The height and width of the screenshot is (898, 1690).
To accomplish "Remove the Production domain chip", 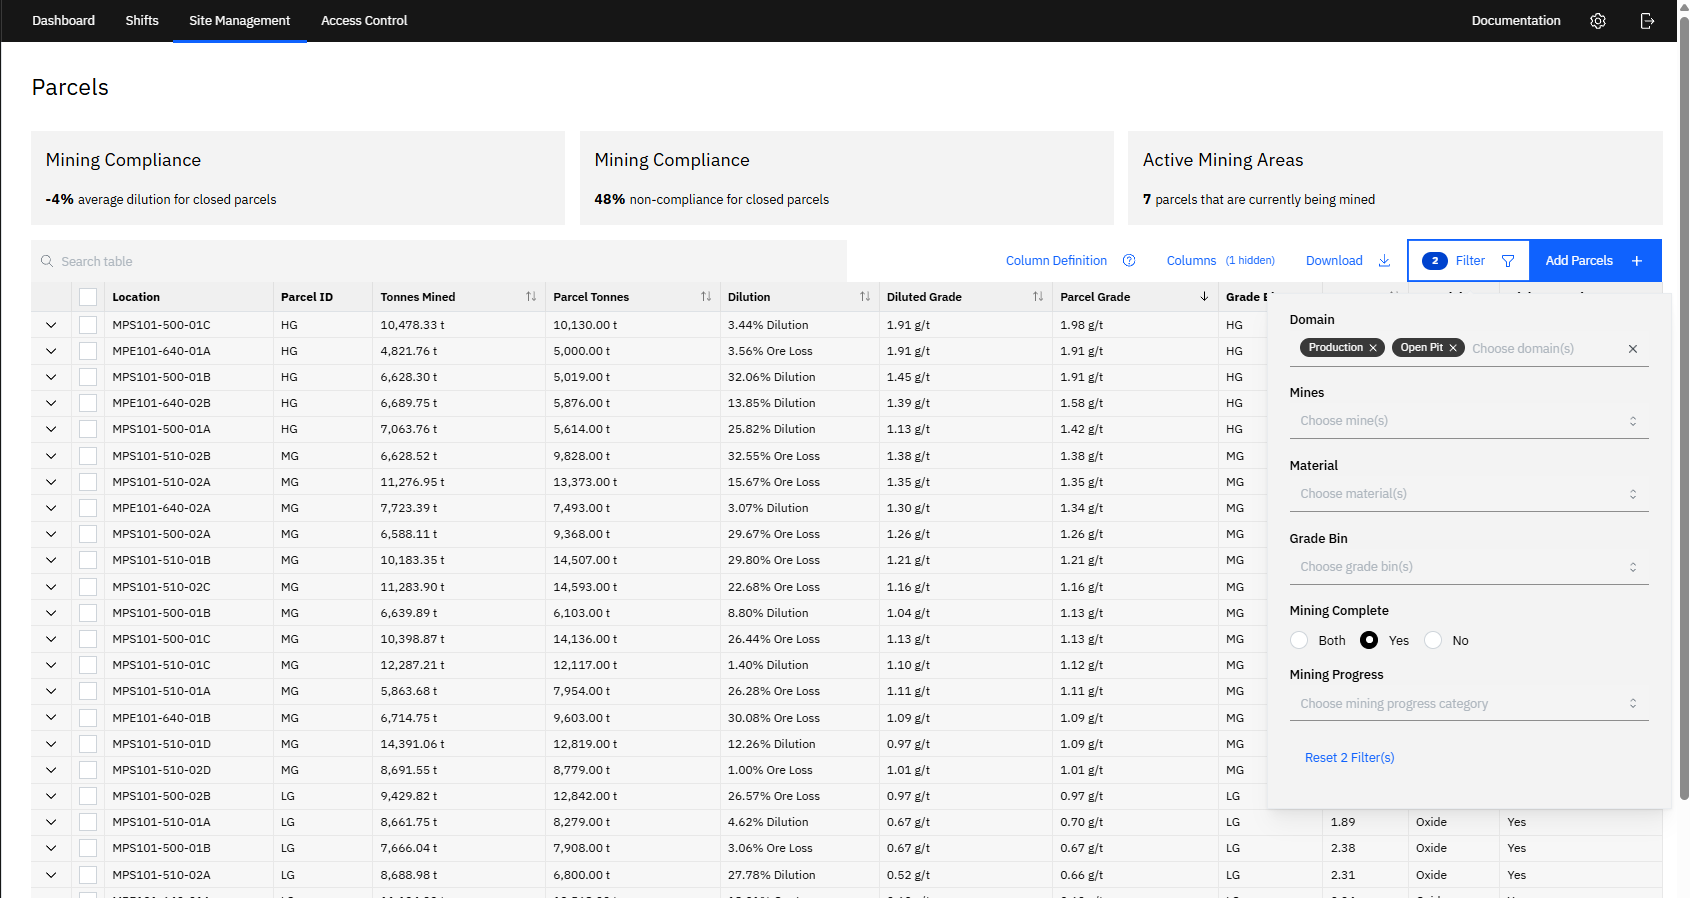I will tap(1373, 348).
